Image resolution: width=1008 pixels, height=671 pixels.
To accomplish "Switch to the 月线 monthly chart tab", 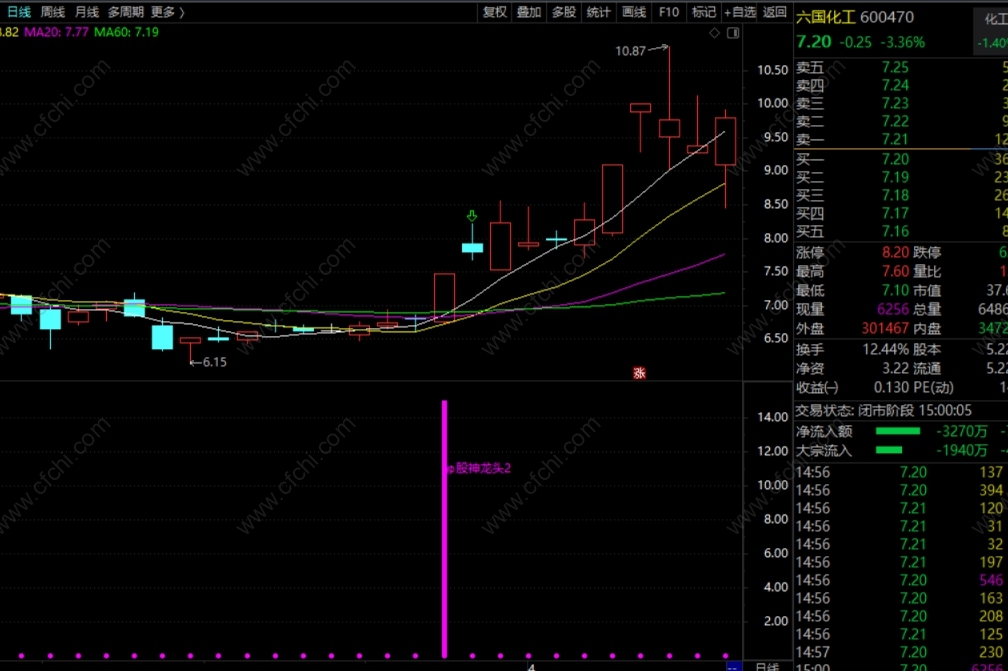I will tap(87, 12).
